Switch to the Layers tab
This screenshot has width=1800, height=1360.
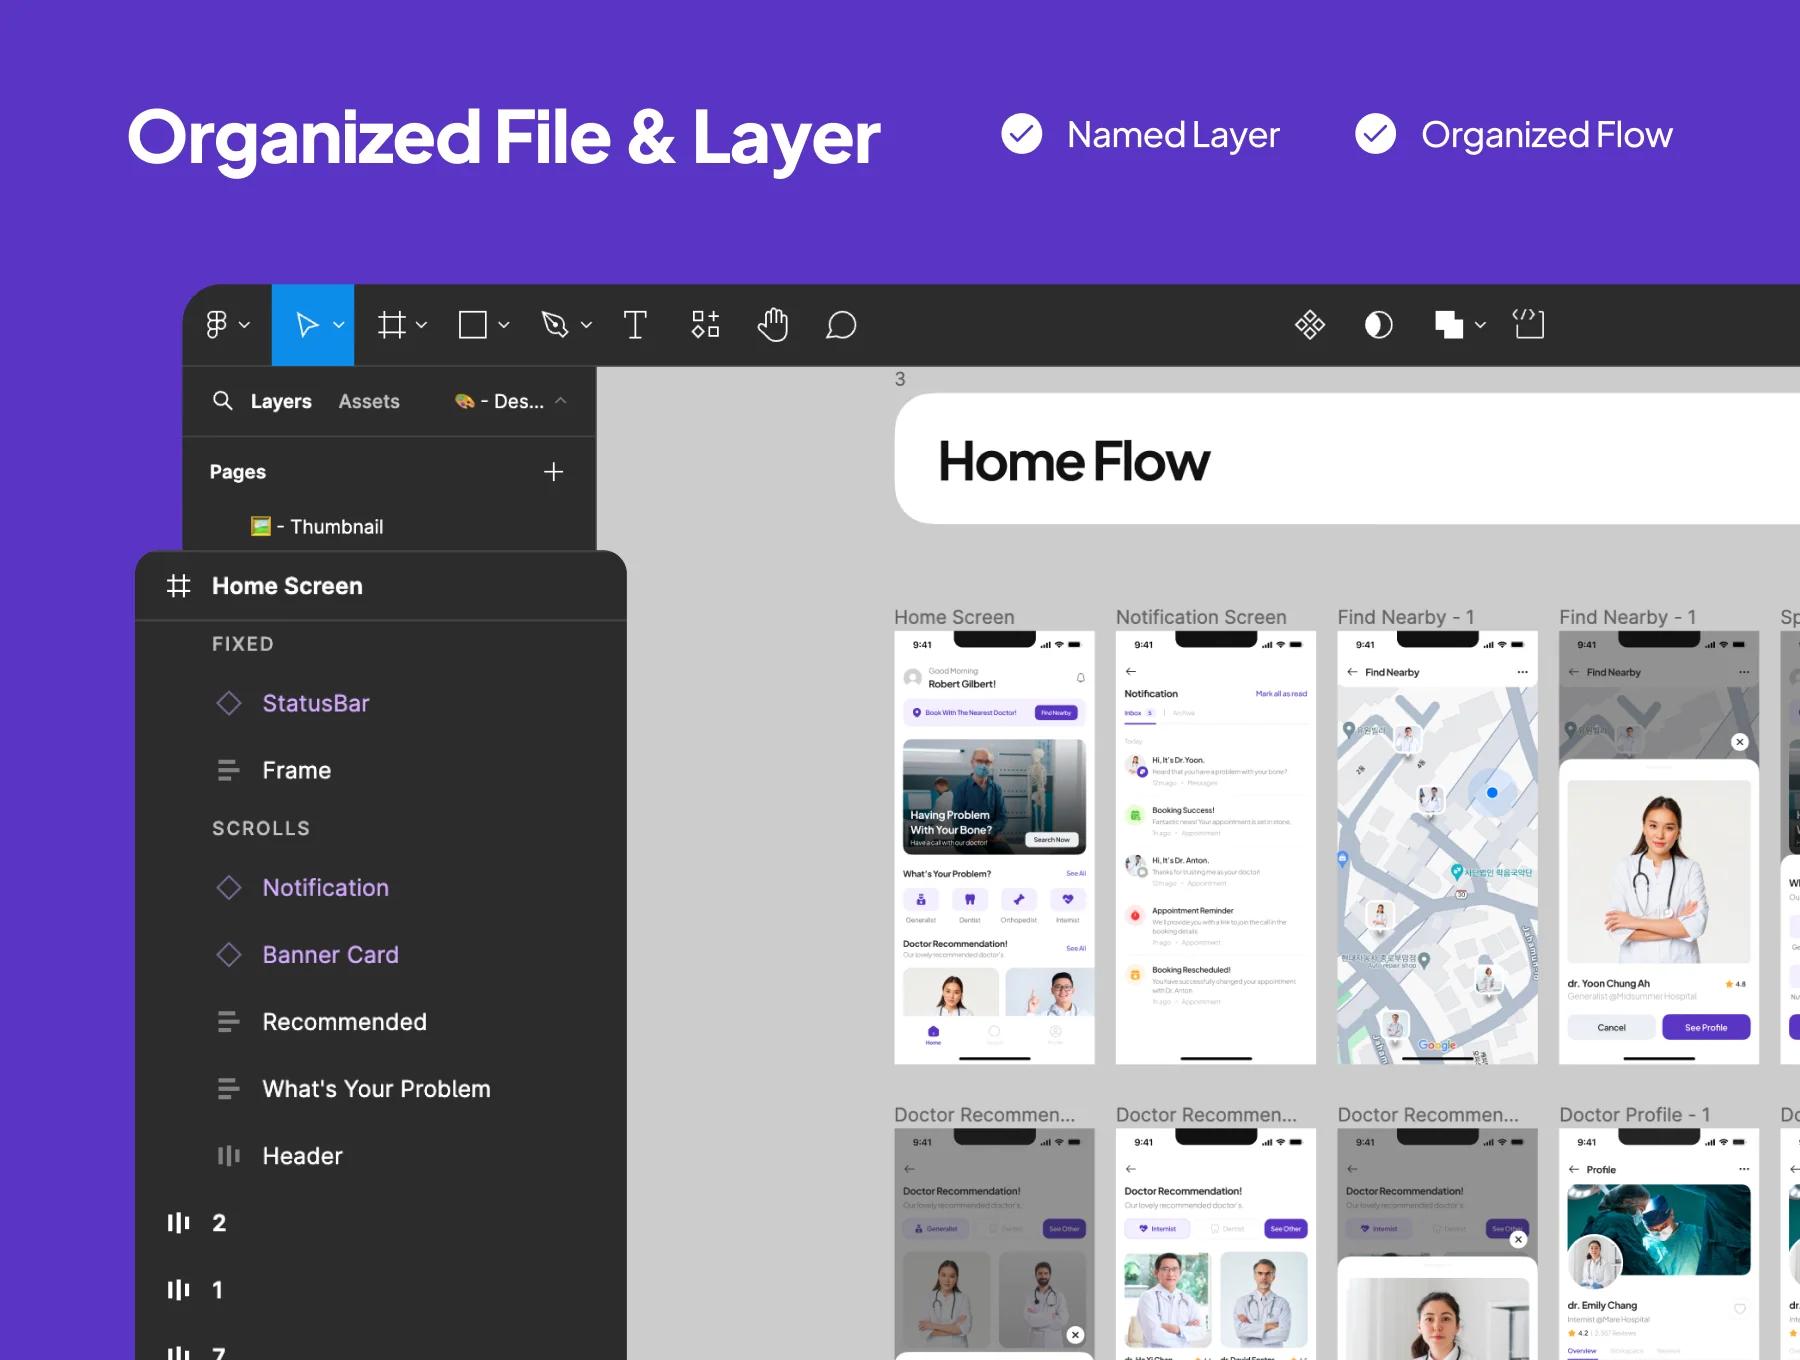pyautogui.click(x=281, y=401)
